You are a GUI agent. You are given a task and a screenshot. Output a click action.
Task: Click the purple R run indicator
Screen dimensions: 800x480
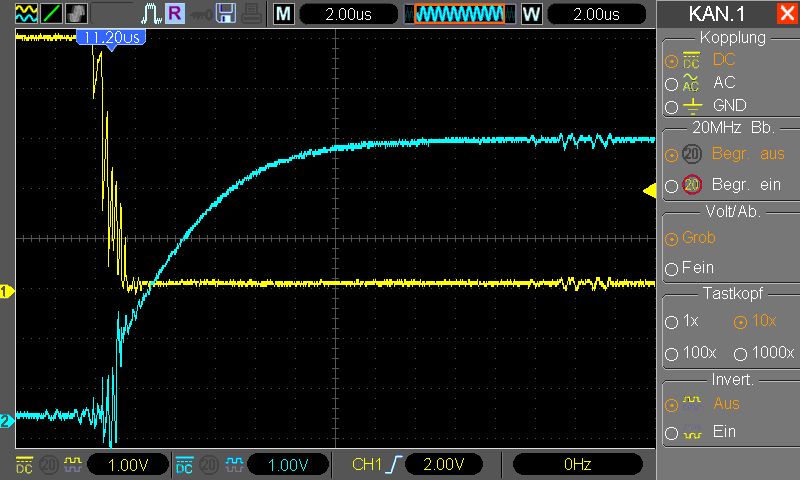point(175,14)
